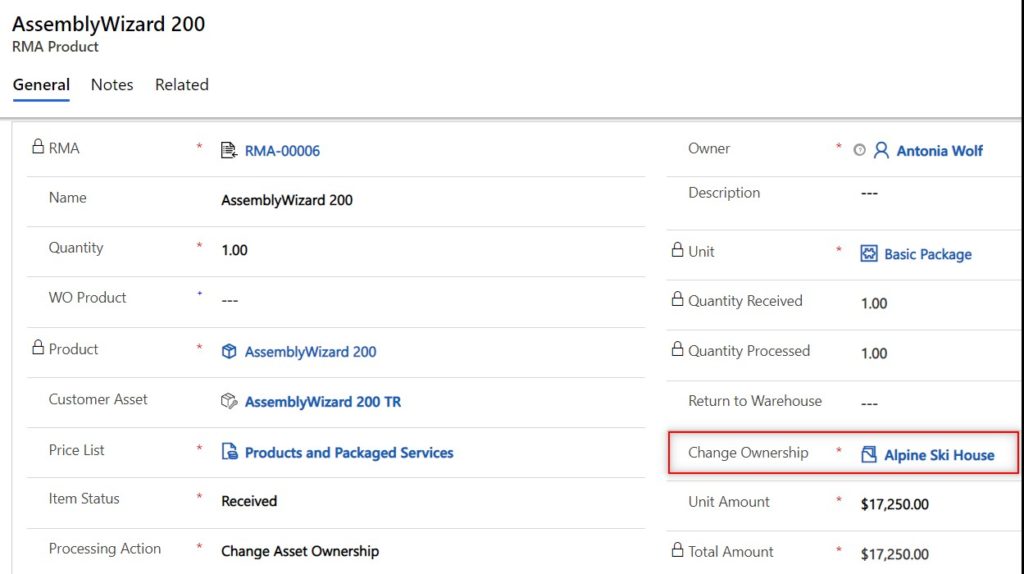1024x574 pixels.
Task: Click the lock icon beside Total Amount
Action: (677, 550)
